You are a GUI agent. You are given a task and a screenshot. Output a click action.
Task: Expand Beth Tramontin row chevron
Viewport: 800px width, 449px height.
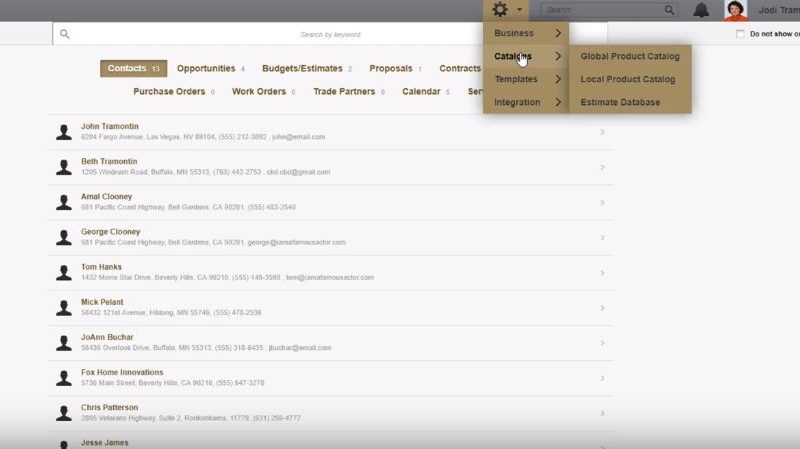602,167
